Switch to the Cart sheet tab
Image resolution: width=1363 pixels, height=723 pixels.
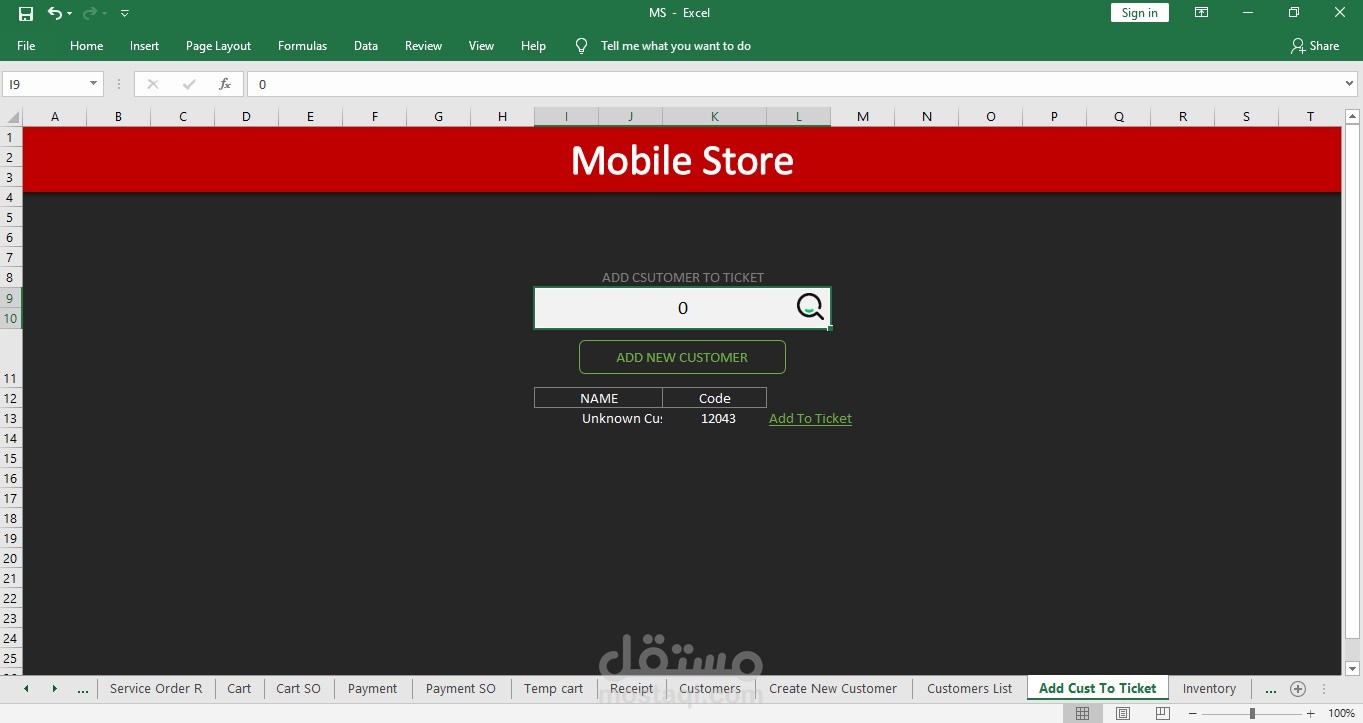pyautogui.click(x=239, y=689)
